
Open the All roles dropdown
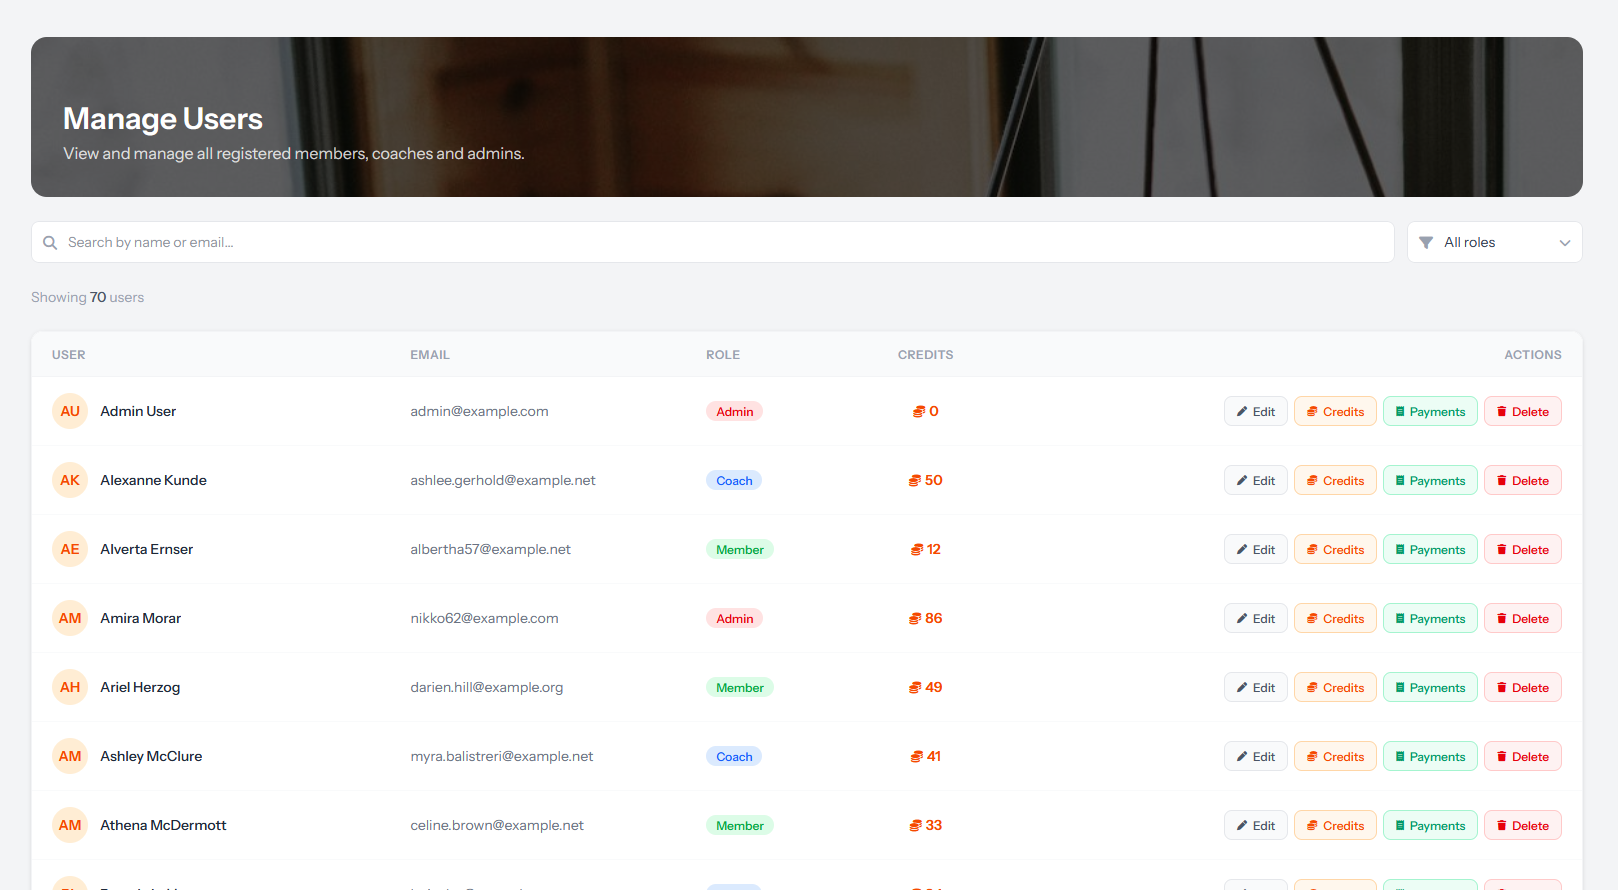pos(1494,242)
